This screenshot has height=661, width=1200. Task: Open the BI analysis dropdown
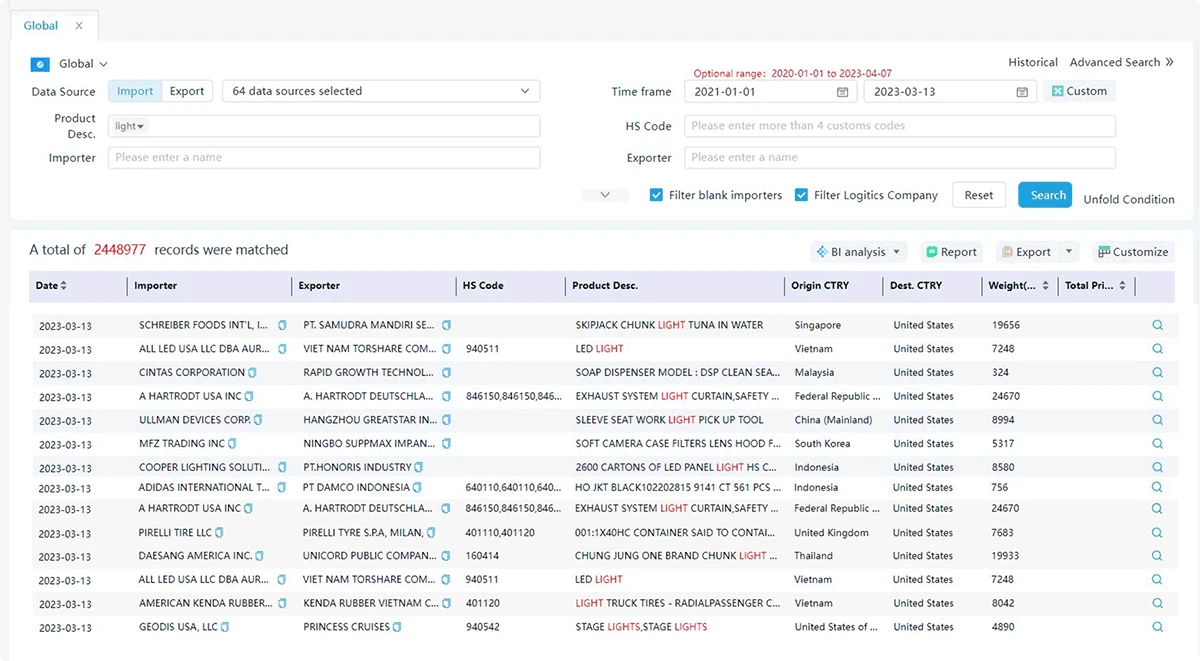[858, 252]
